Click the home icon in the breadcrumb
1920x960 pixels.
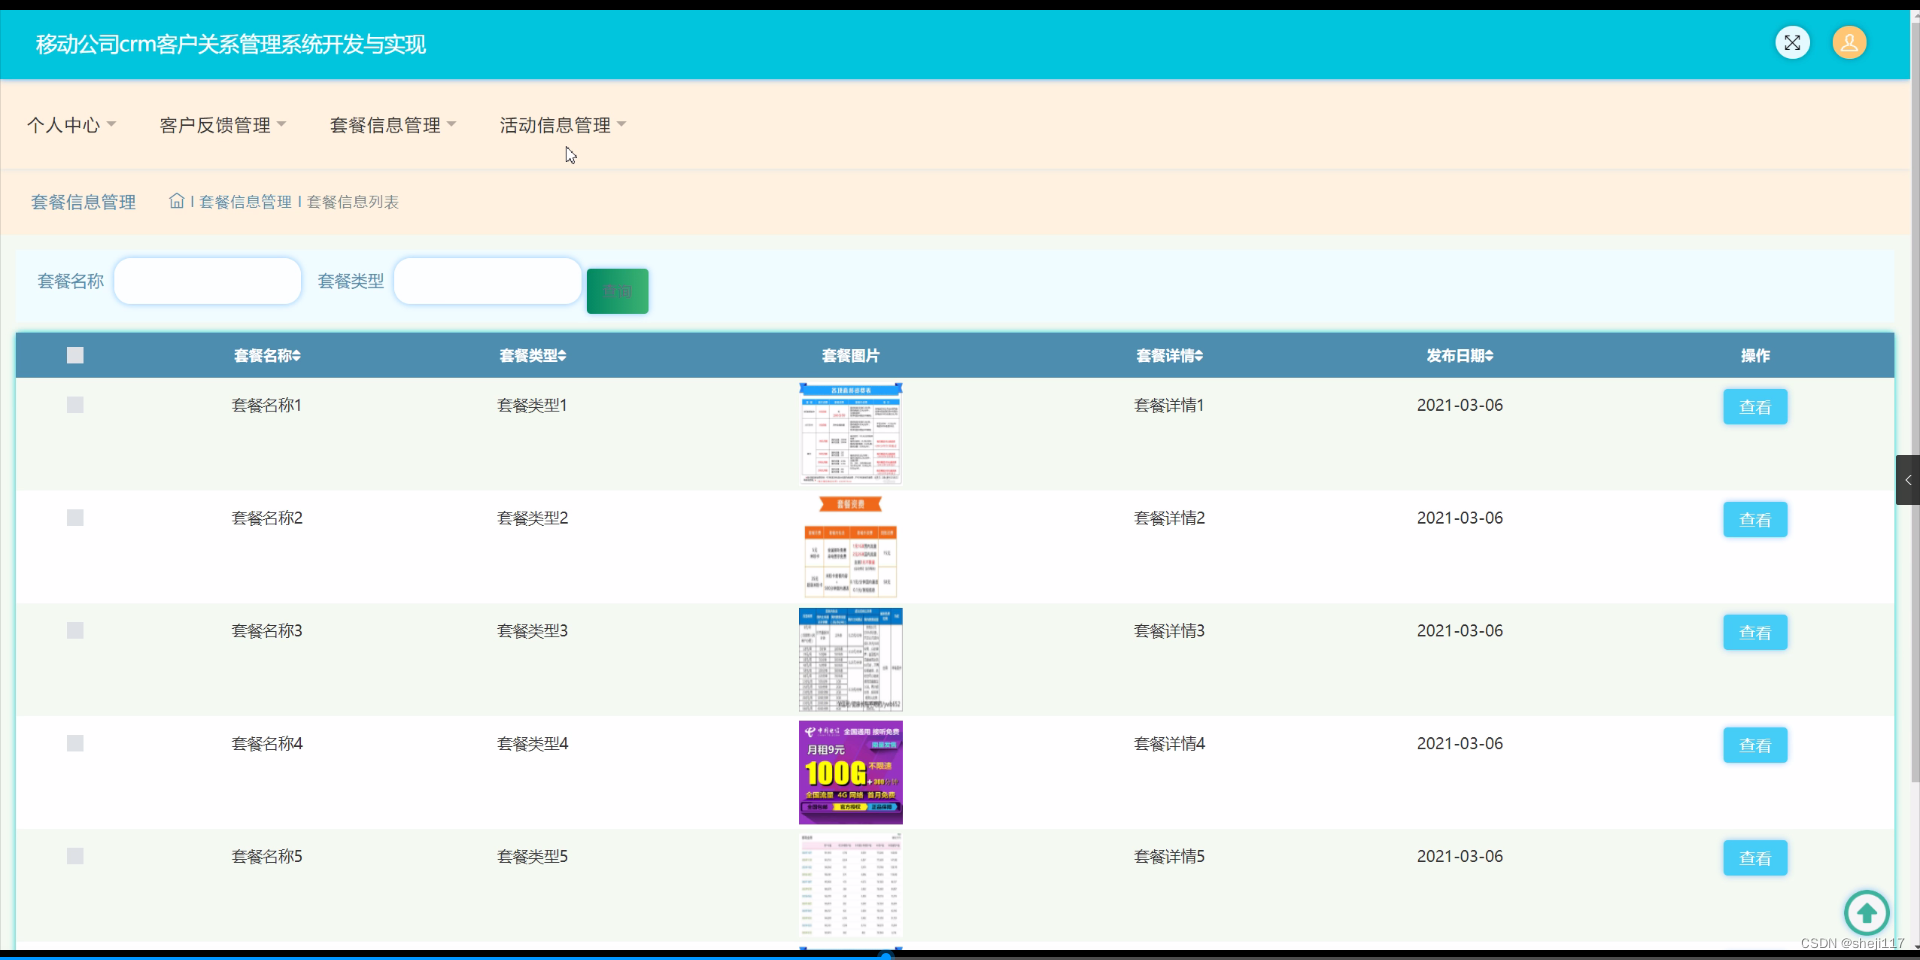point(176,200)
